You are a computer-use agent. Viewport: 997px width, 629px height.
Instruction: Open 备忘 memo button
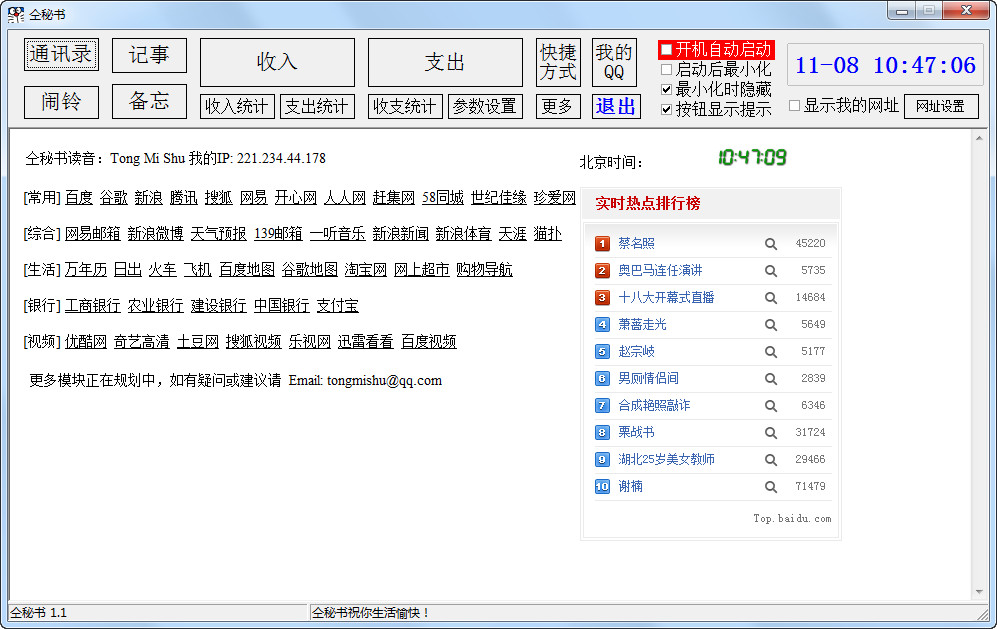coord(149,101)
